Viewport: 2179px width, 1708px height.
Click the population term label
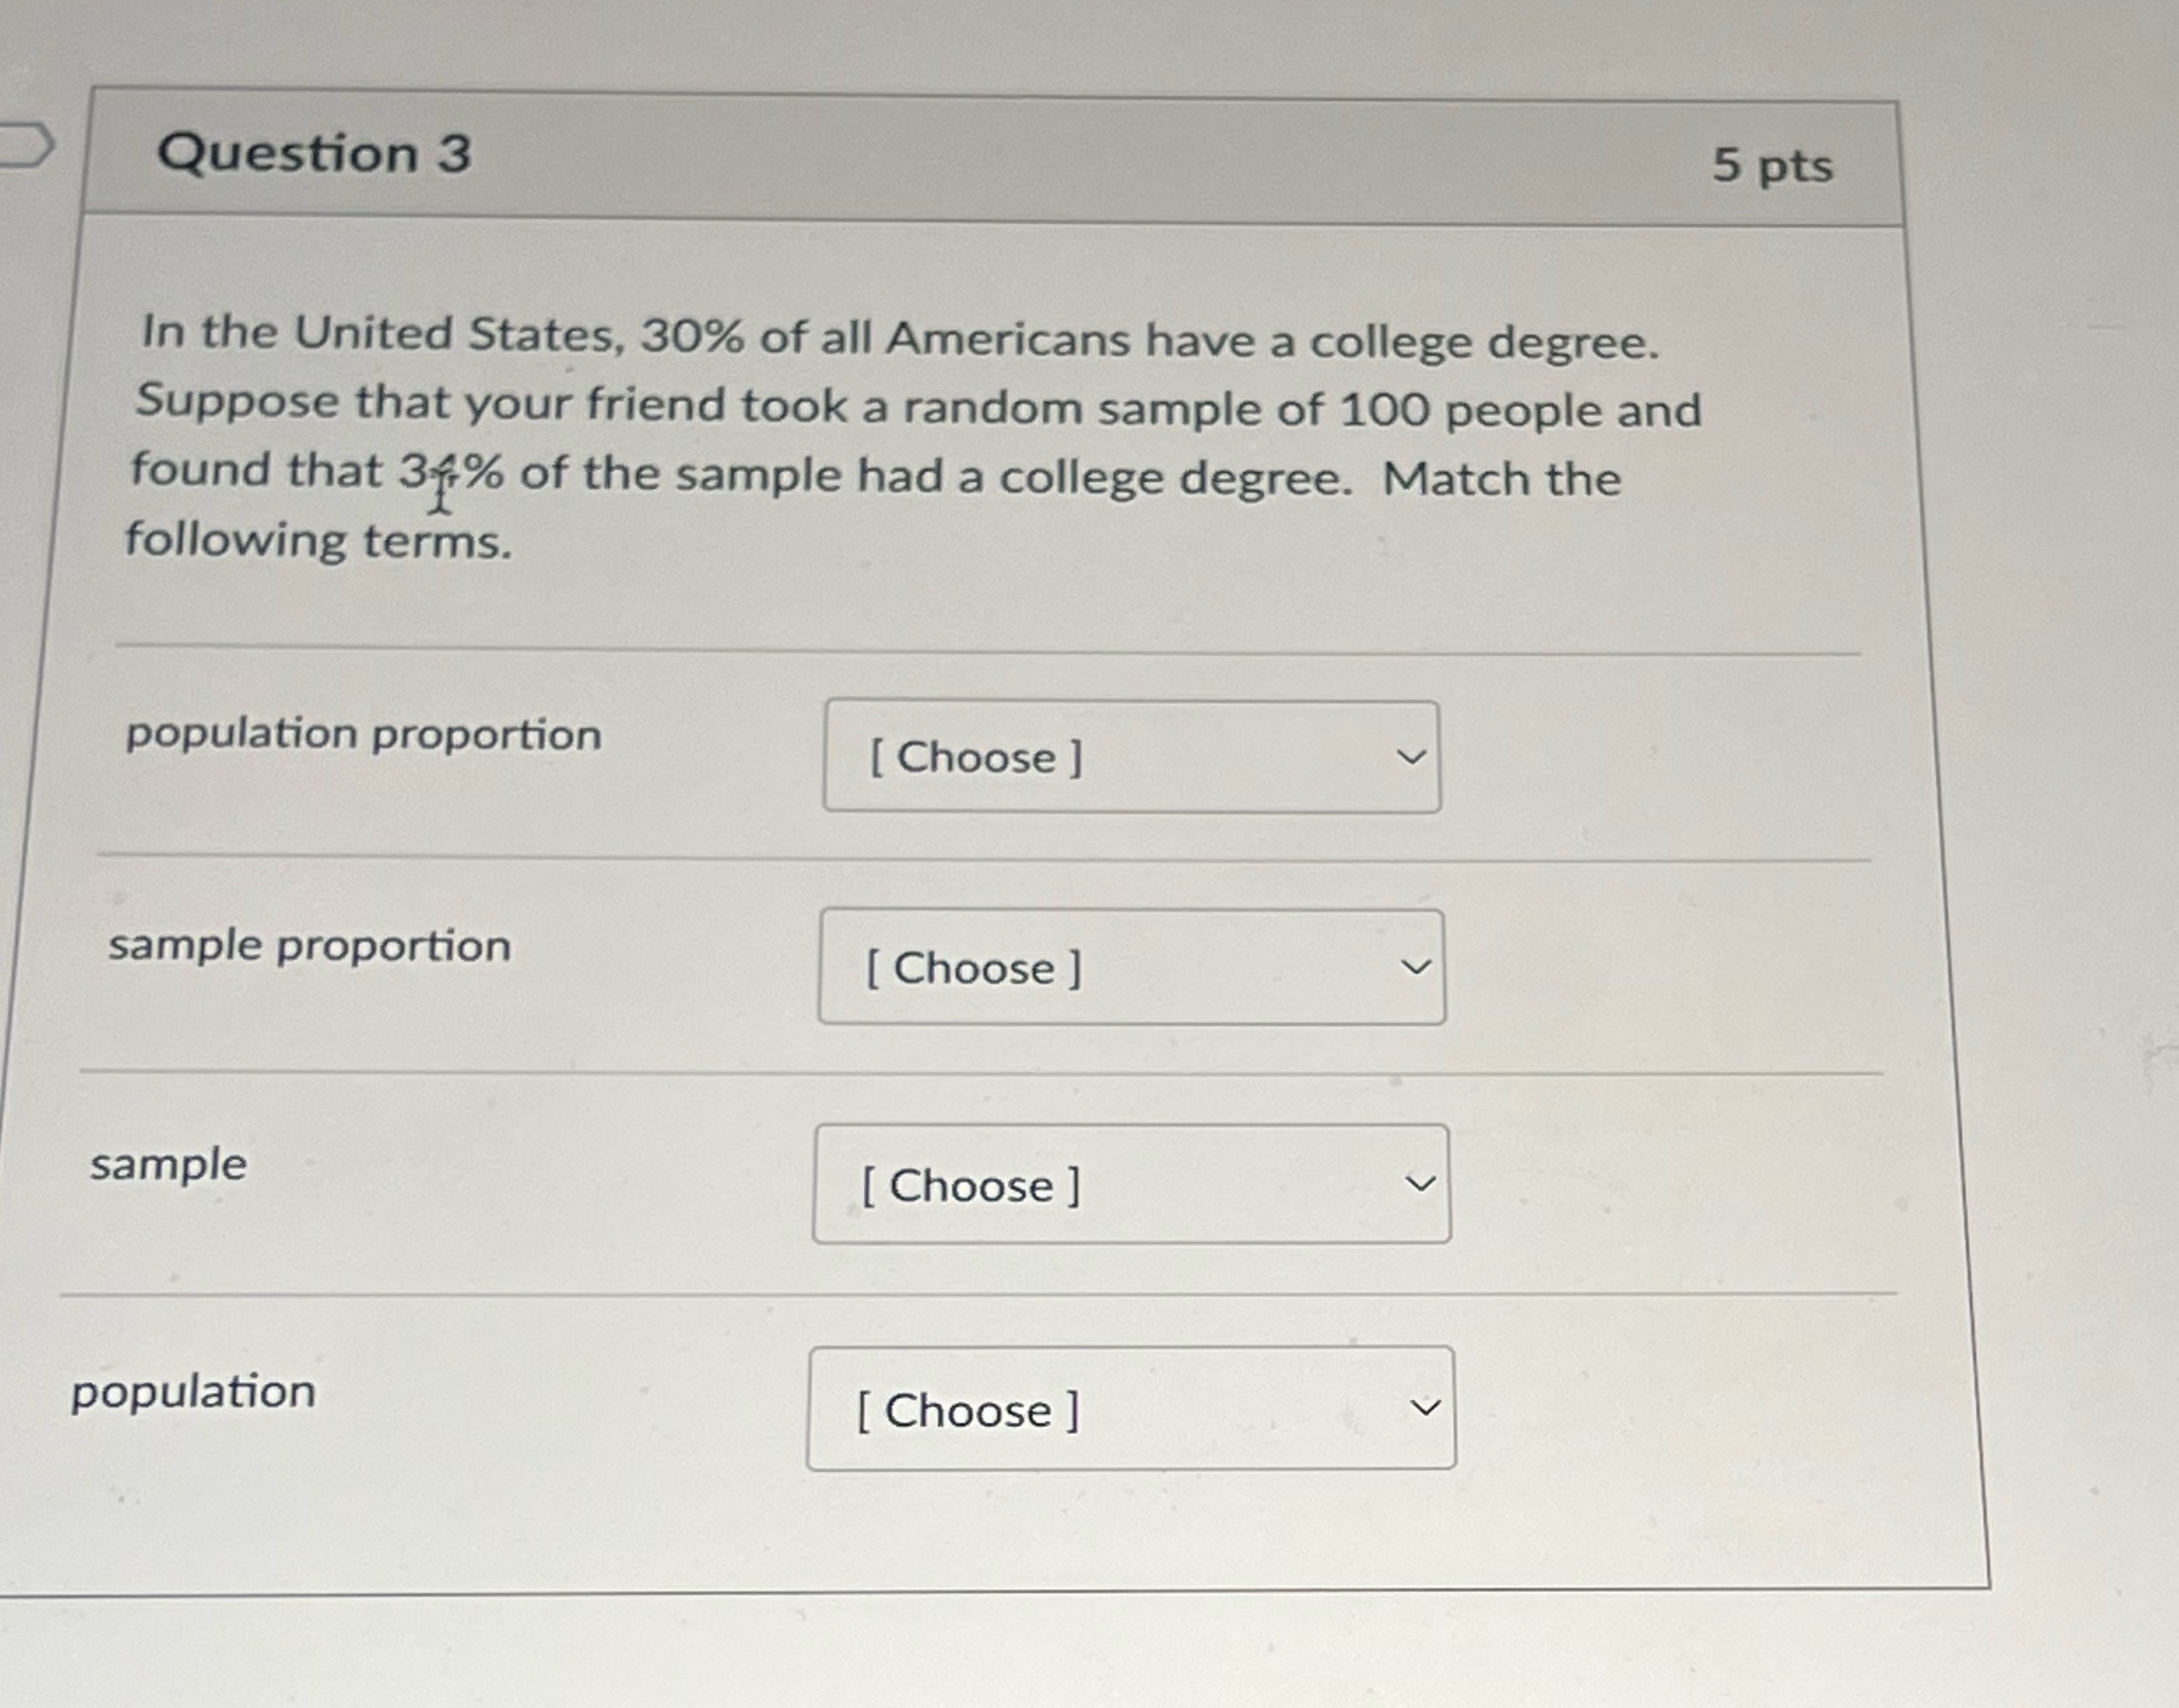[194, 1392]
